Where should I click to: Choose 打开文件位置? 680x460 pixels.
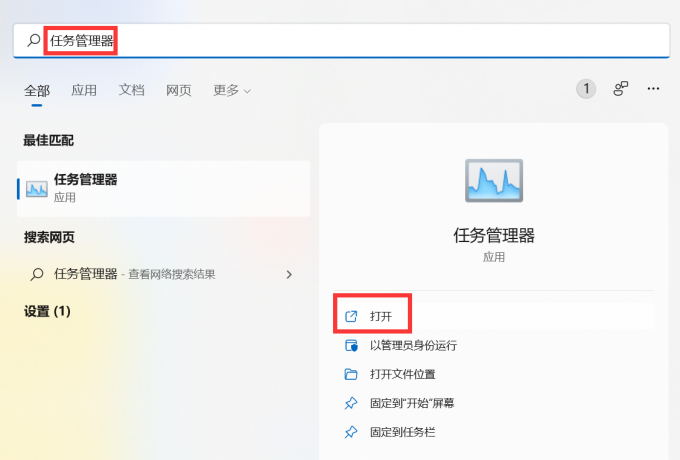point(494,374)
